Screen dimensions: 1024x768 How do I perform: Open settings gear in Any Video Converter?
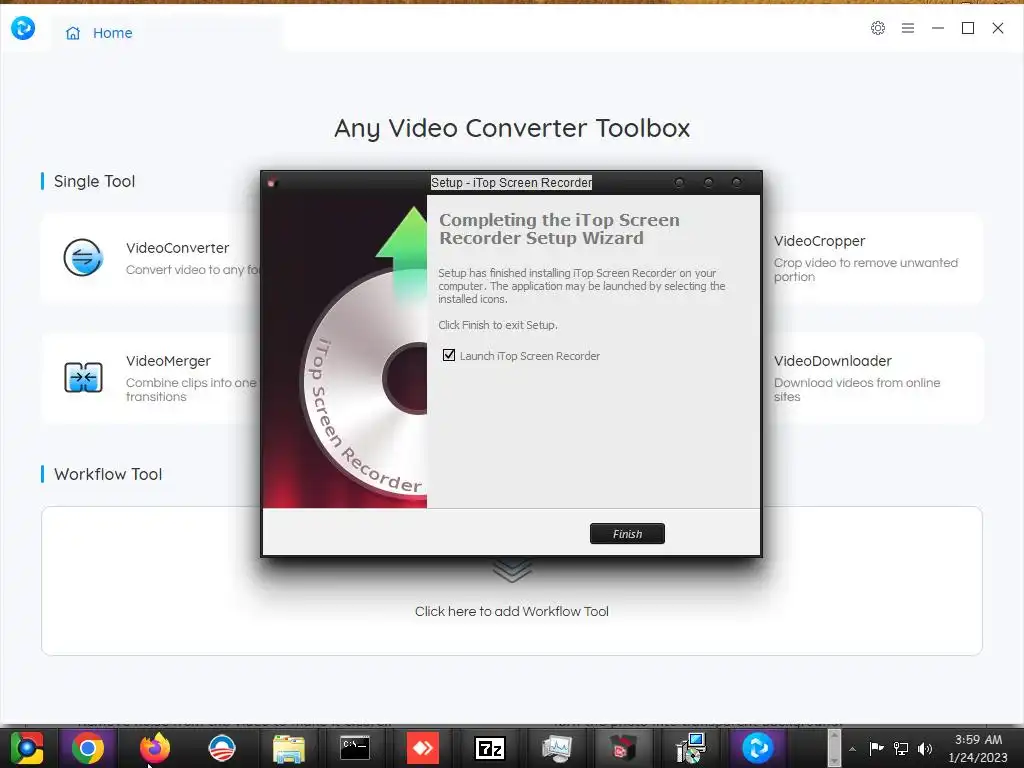878,28
